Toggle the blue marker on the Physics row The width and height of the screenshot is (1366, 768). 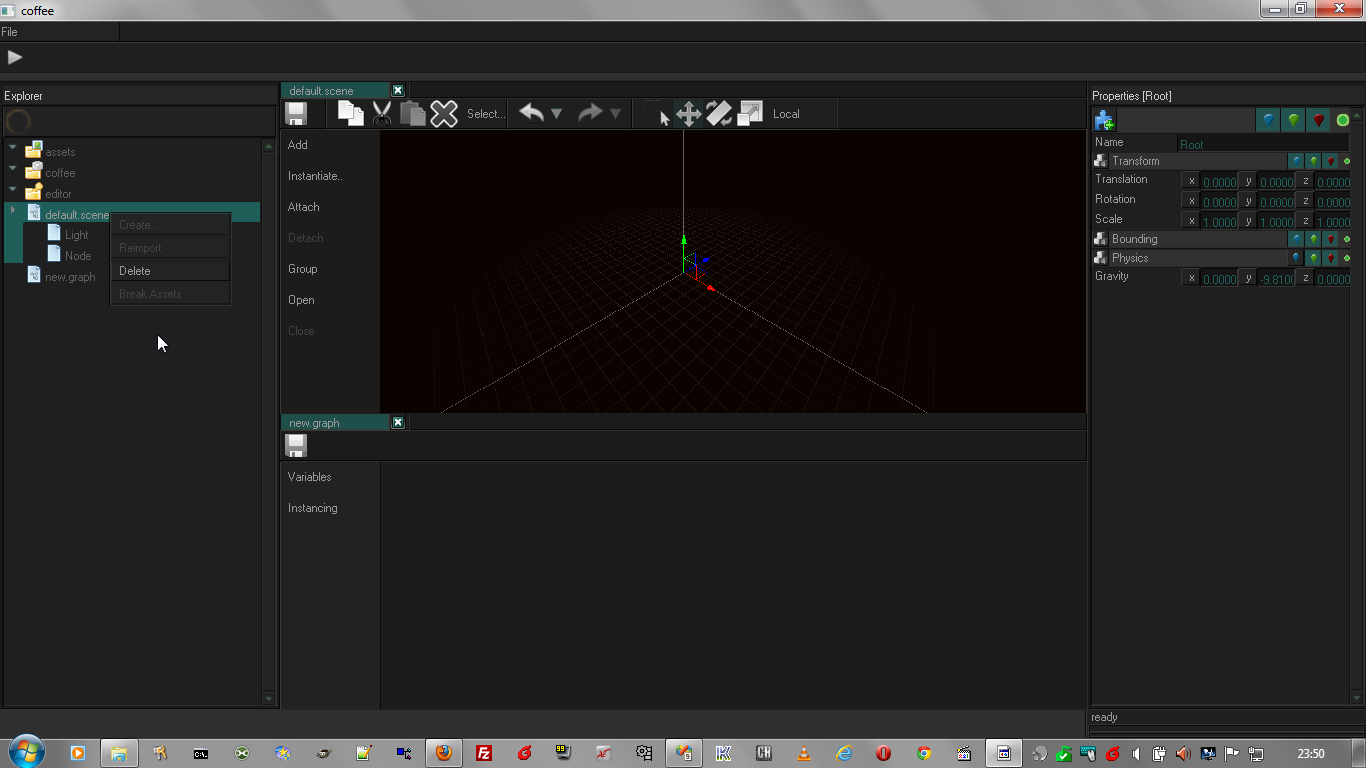pos(1296,258)
